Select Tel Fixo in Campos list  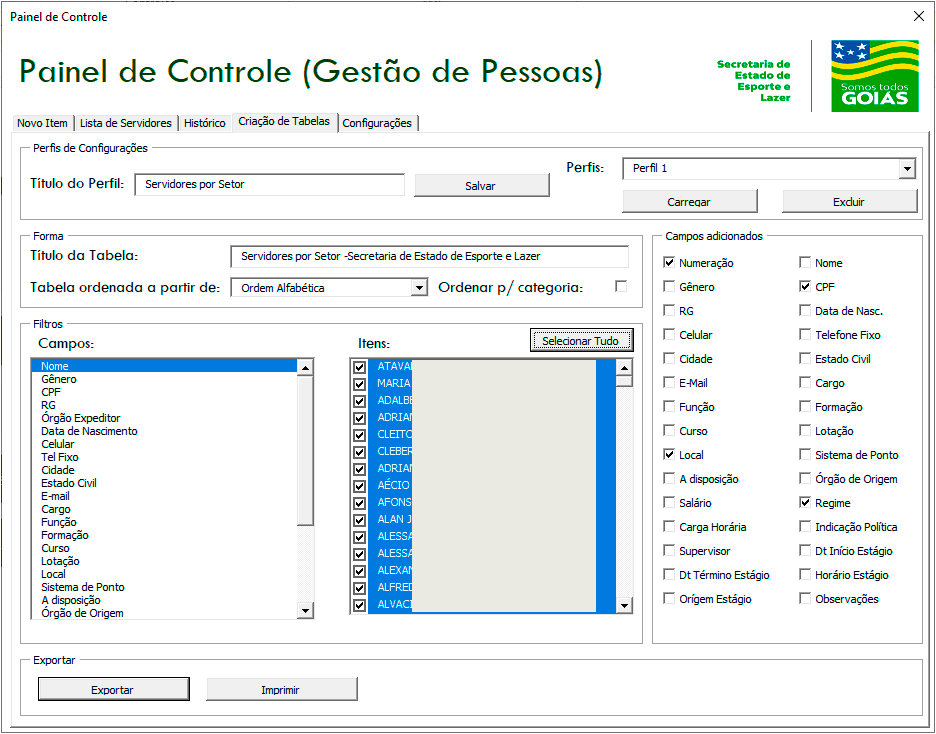(x=164, y=457)
